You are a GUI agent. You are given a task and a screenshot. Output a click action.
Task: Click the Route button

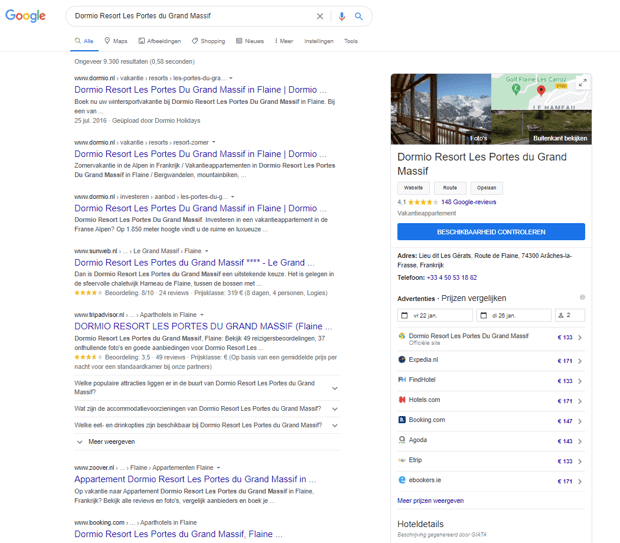pos(450,188)
